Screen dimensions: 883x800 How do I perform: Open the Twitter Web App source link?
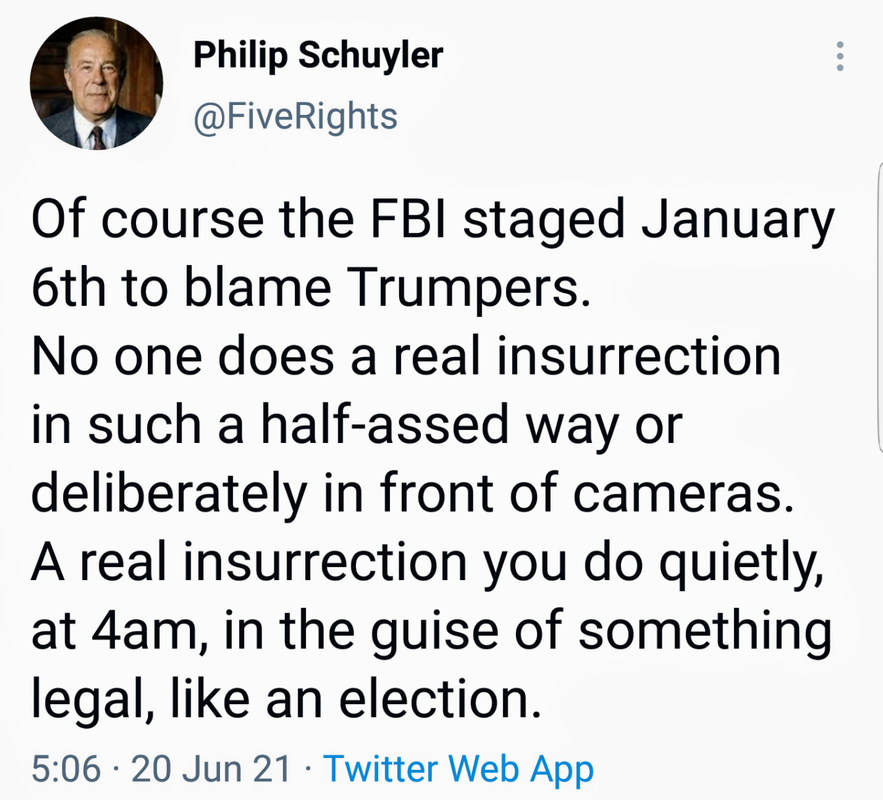coord(458,770)
